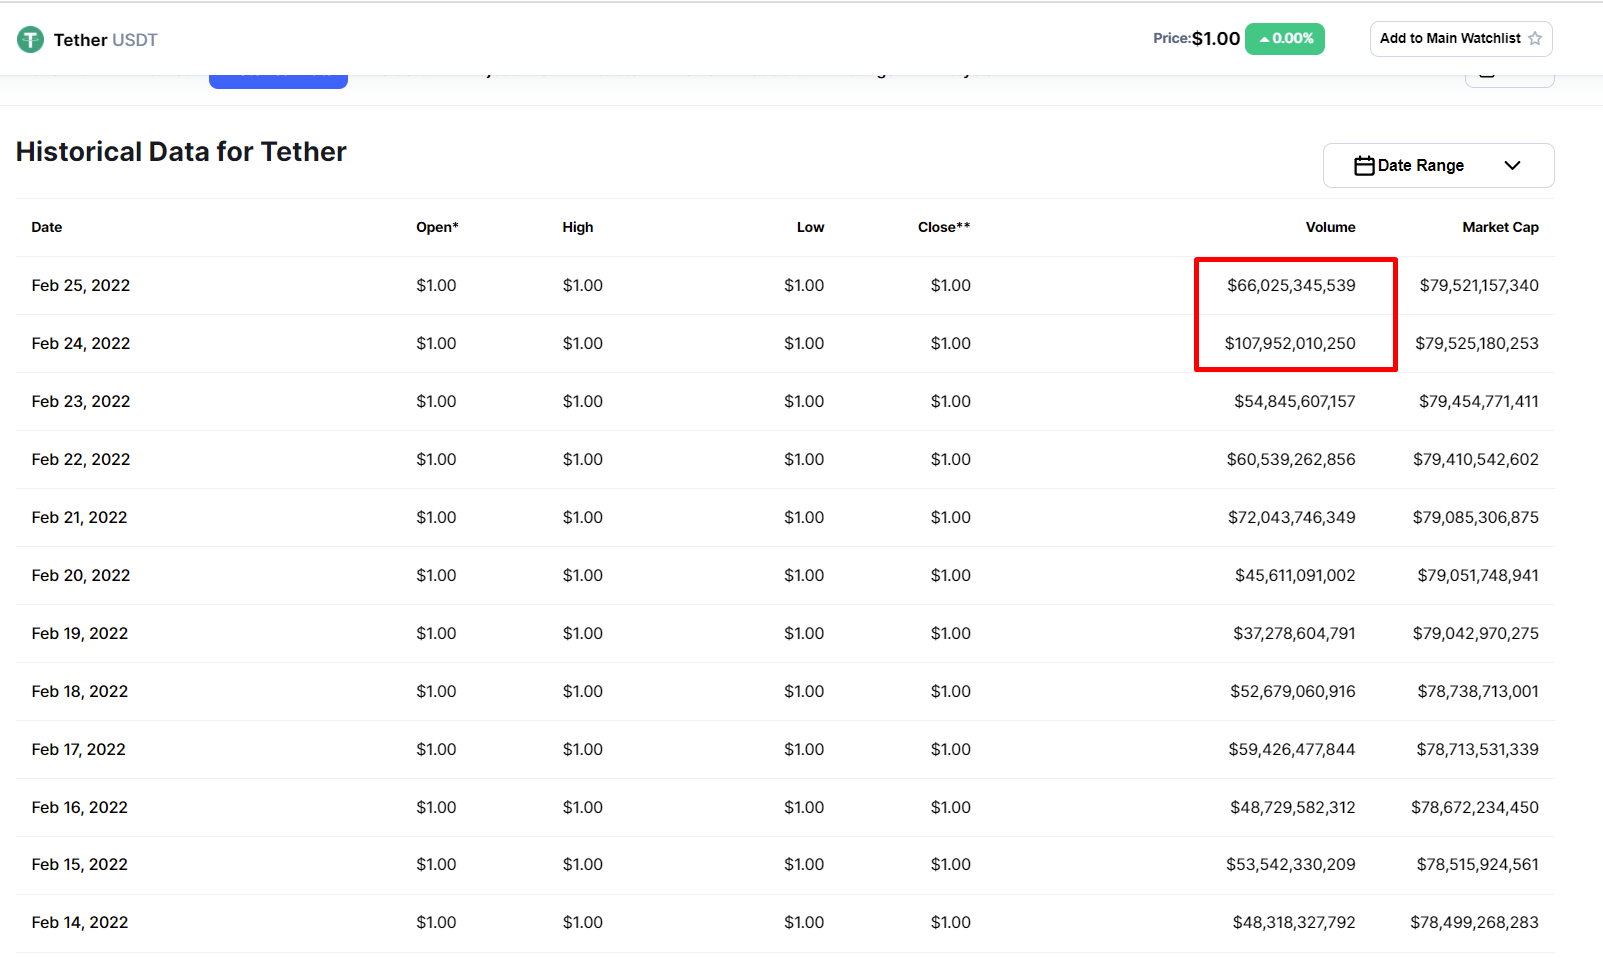The image size is (1603, 958).
Task: Click market cap value $79,085,306,875
Action: pos(1476,517)
